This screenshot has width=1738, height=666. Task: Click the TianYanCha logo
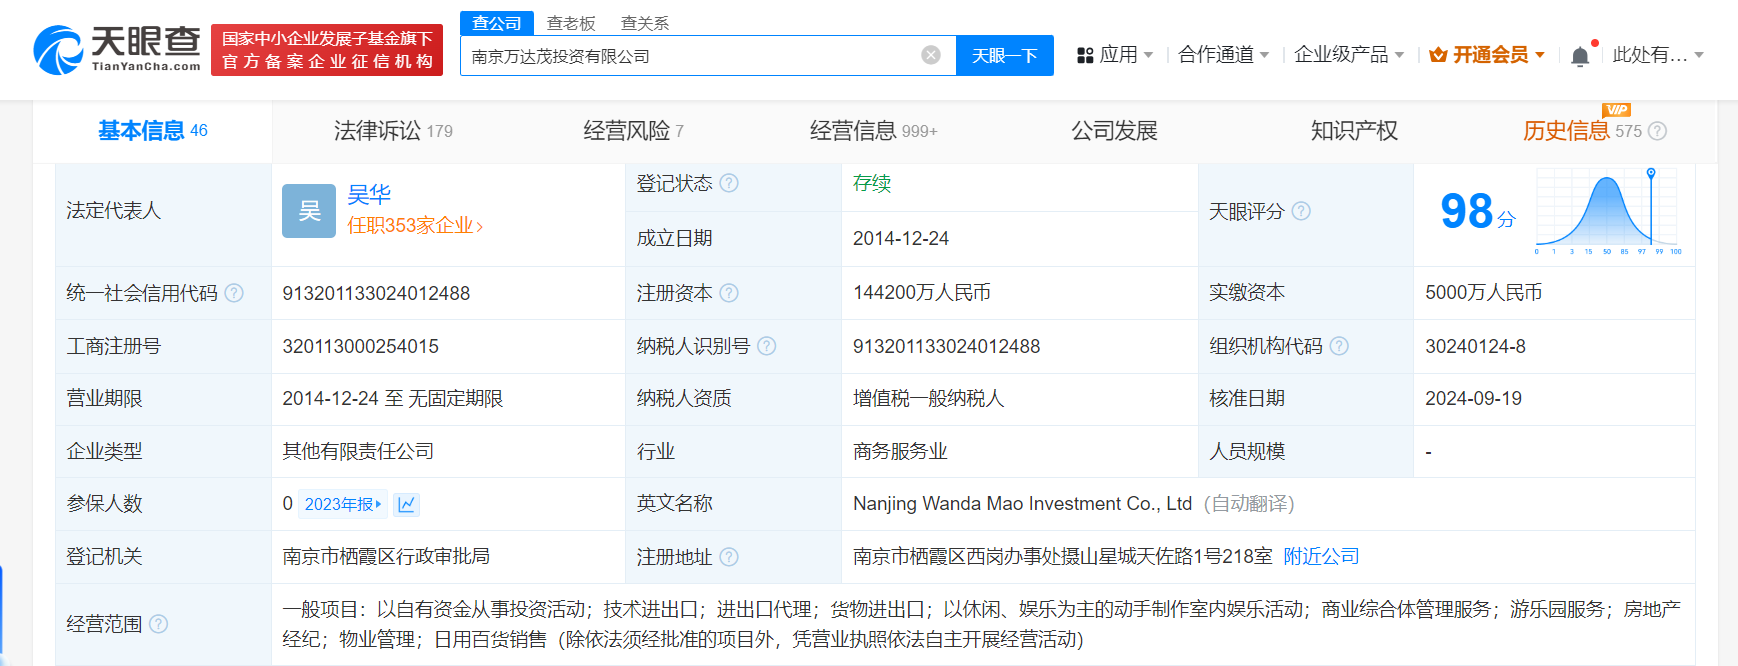pos(117,49)
